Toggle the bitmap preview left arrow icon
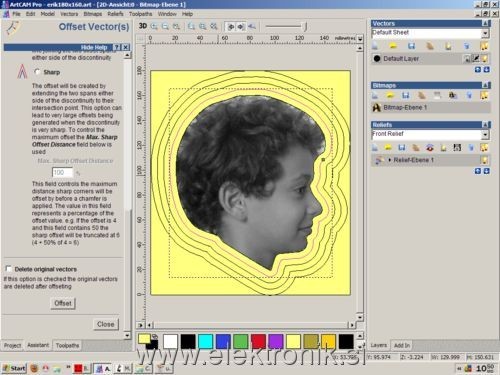This screenshot has width=500, height=375. (230, 26)
